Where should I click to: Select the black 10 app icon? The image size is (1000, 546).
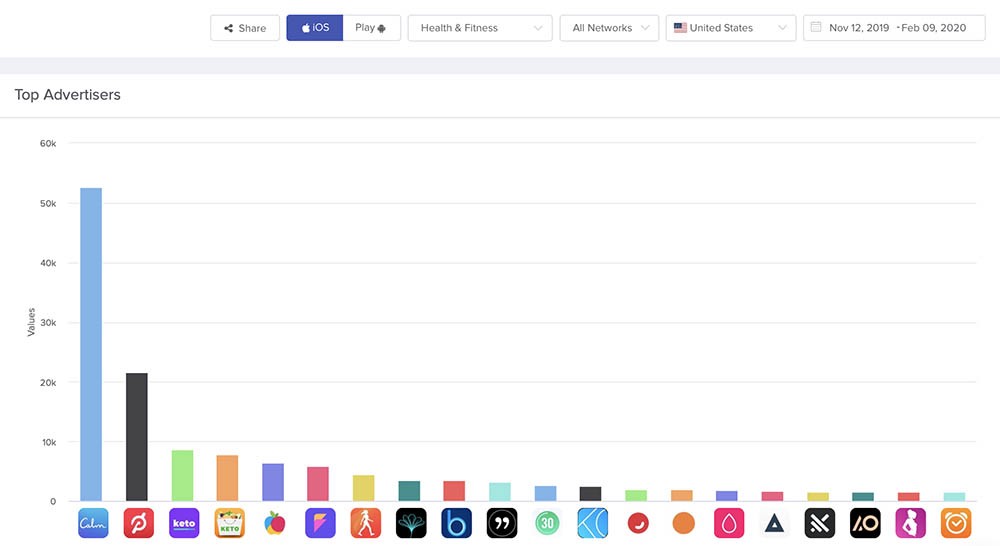[865, 523]
